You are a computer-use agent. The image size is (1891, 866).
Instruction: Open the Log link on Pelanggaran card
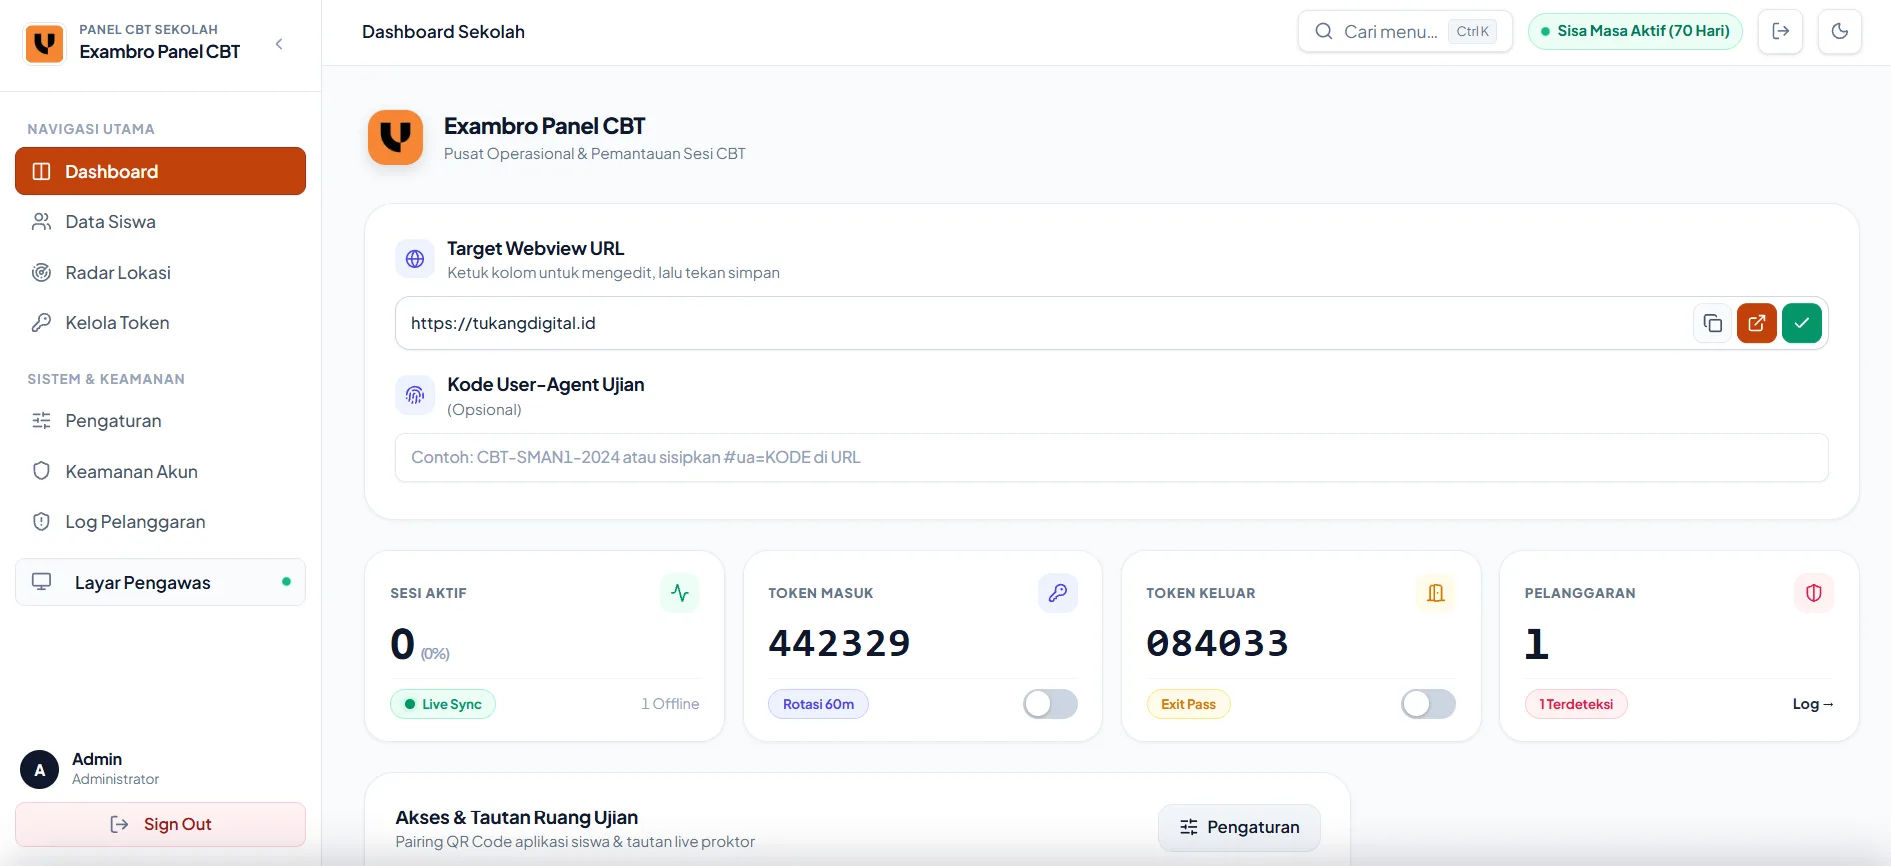point(1813,704)
